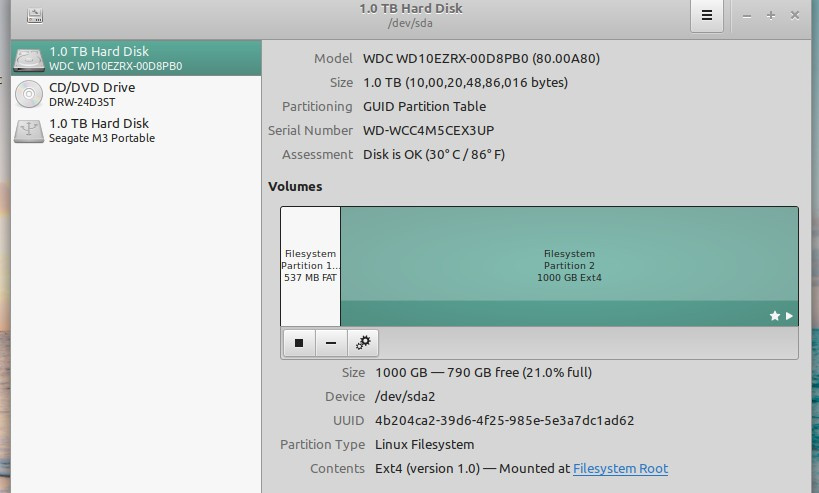Click the serial number WD-WCC4M5CEX3UP
This screenshot has height=493, width=819.
pos(428,131)
